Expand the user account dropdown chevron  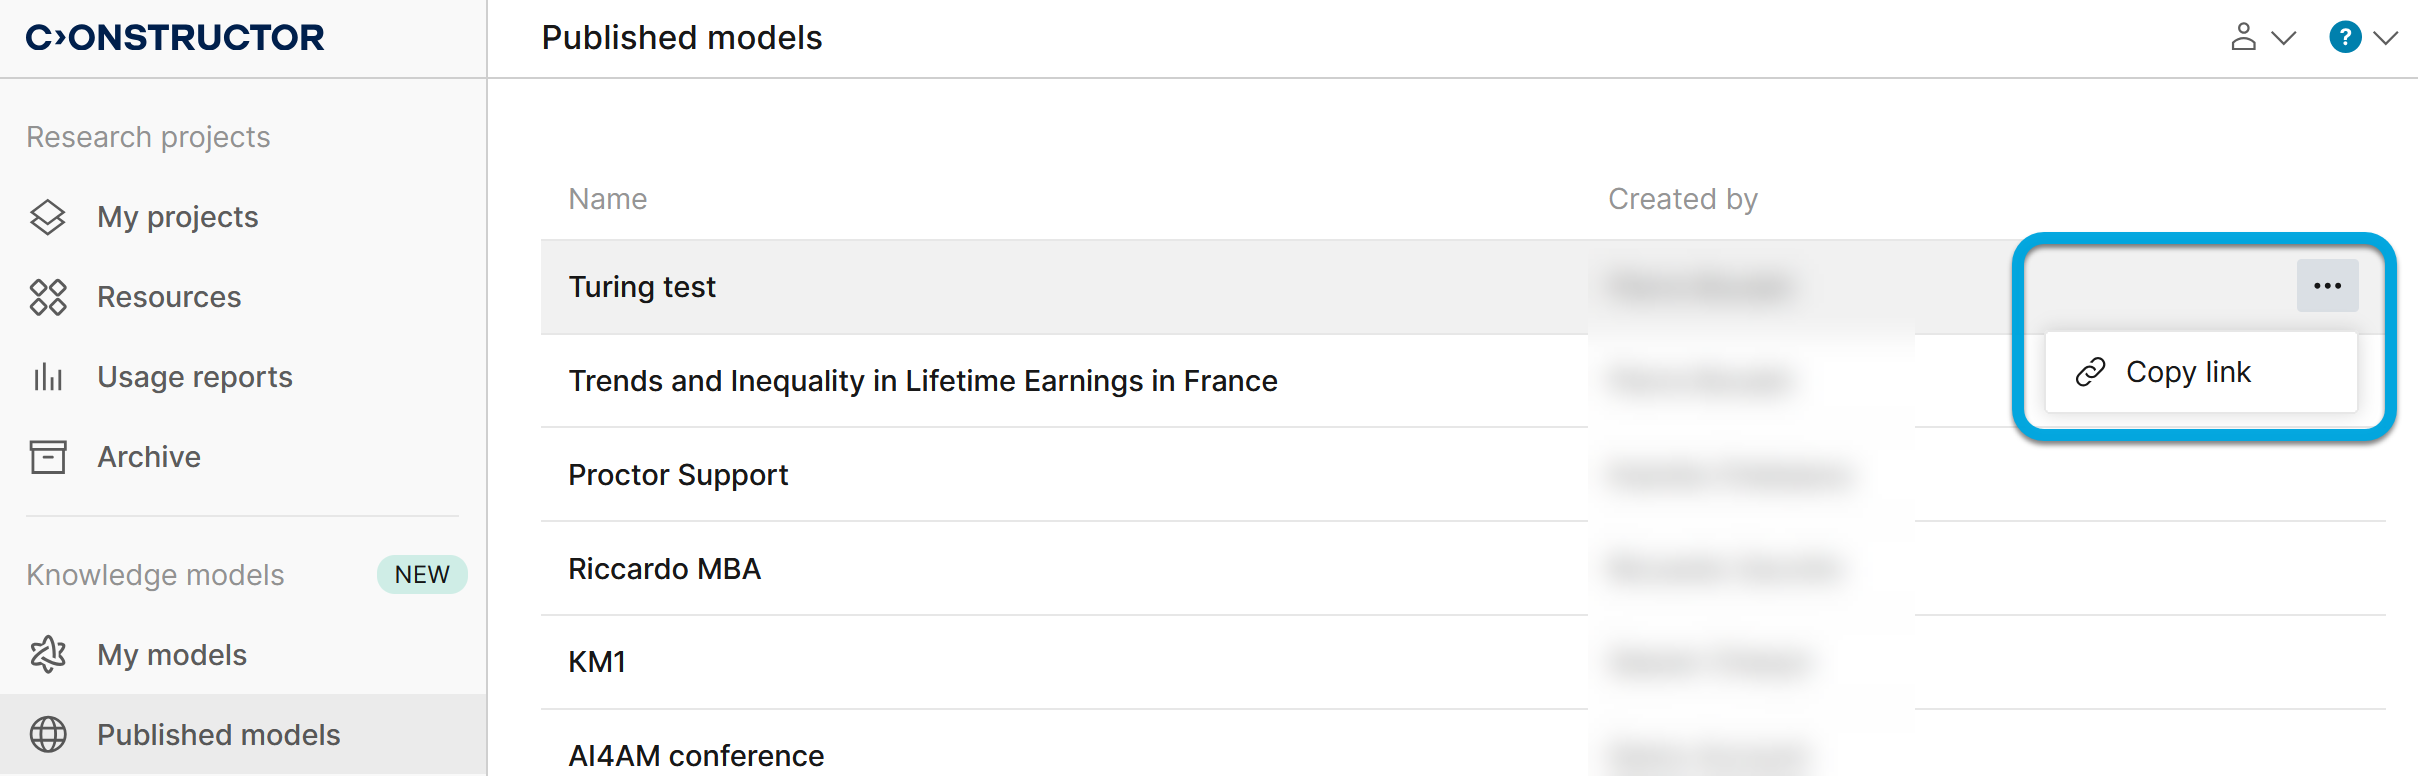coord(2283,38)
